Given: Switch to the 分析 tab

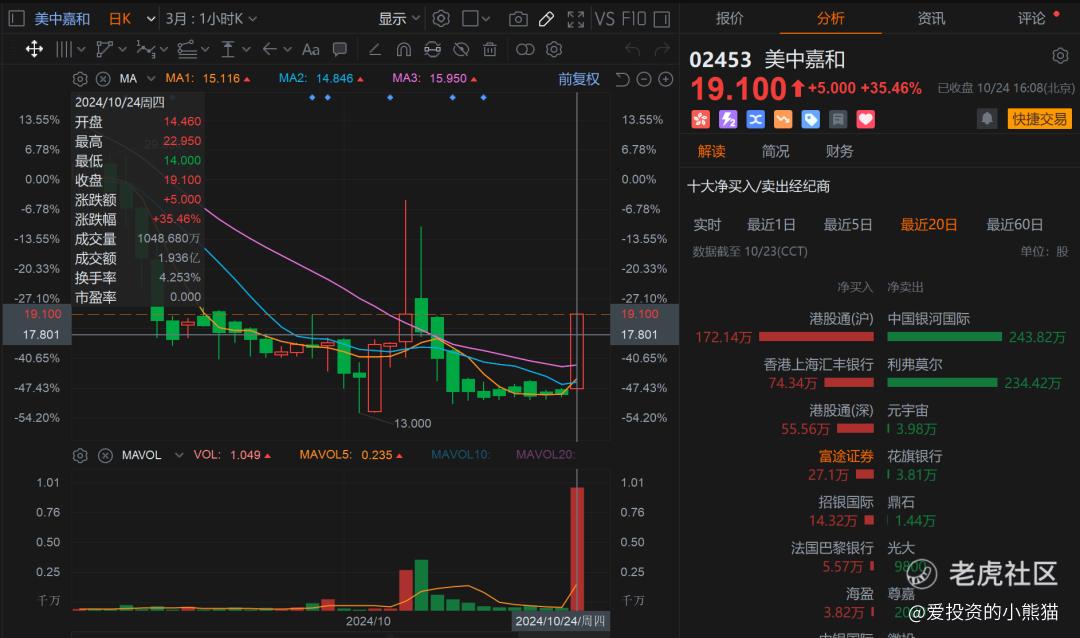Looking at the screenshot, I should click(830, 19).
